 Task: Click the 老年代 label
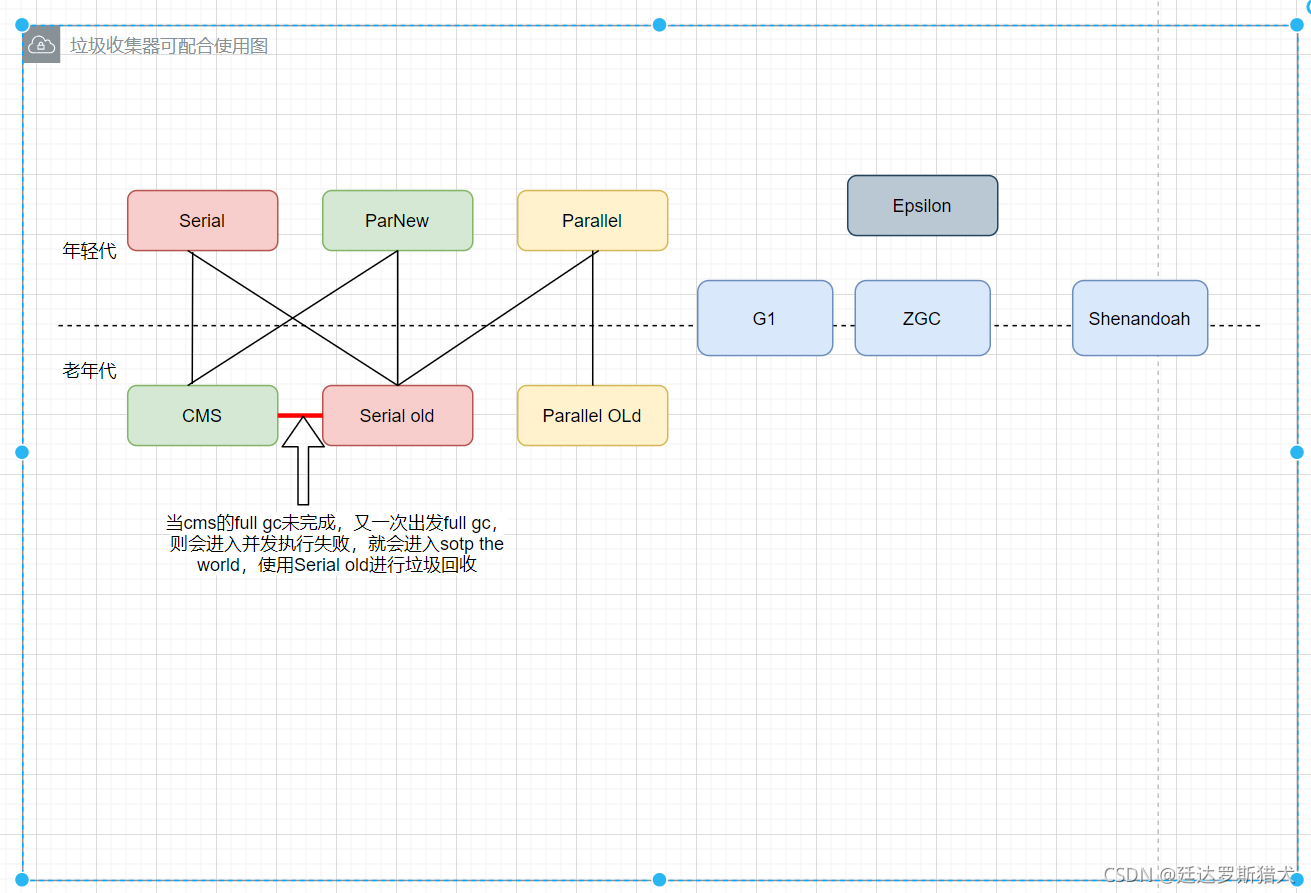[x=90, y=371]
